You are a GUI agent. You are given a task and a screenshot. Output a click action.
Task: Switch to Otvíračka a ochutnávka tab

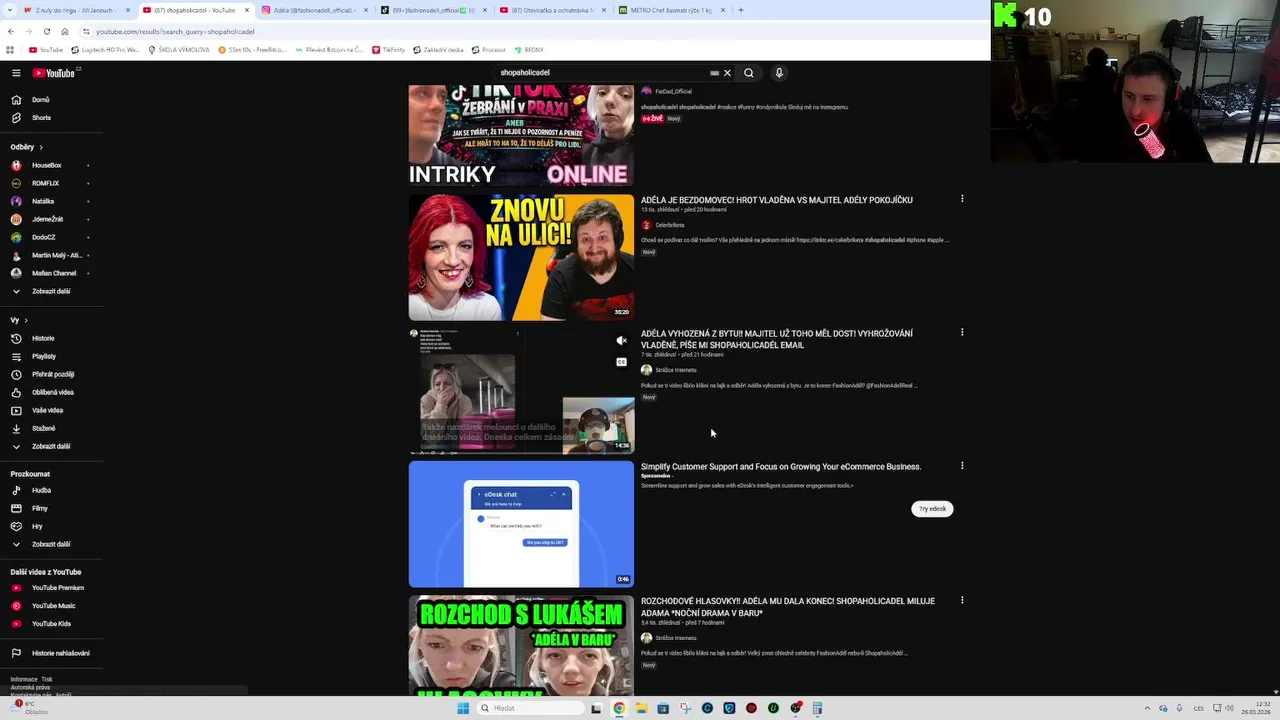coord(551,10)
